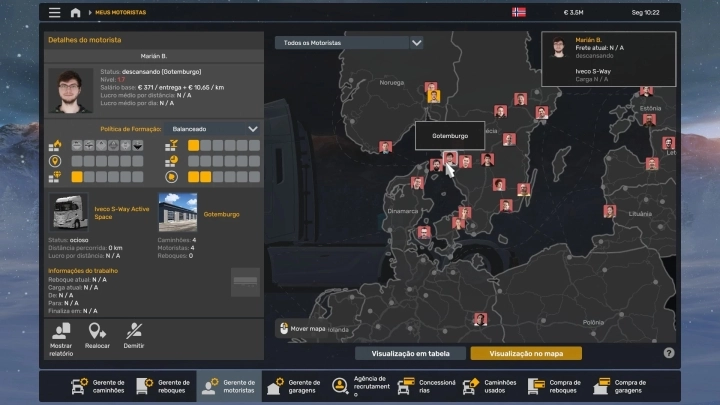Click Iveco S-Way Active Space truck thumbnail
Screen dimensions: 720x405
[68, 212]
